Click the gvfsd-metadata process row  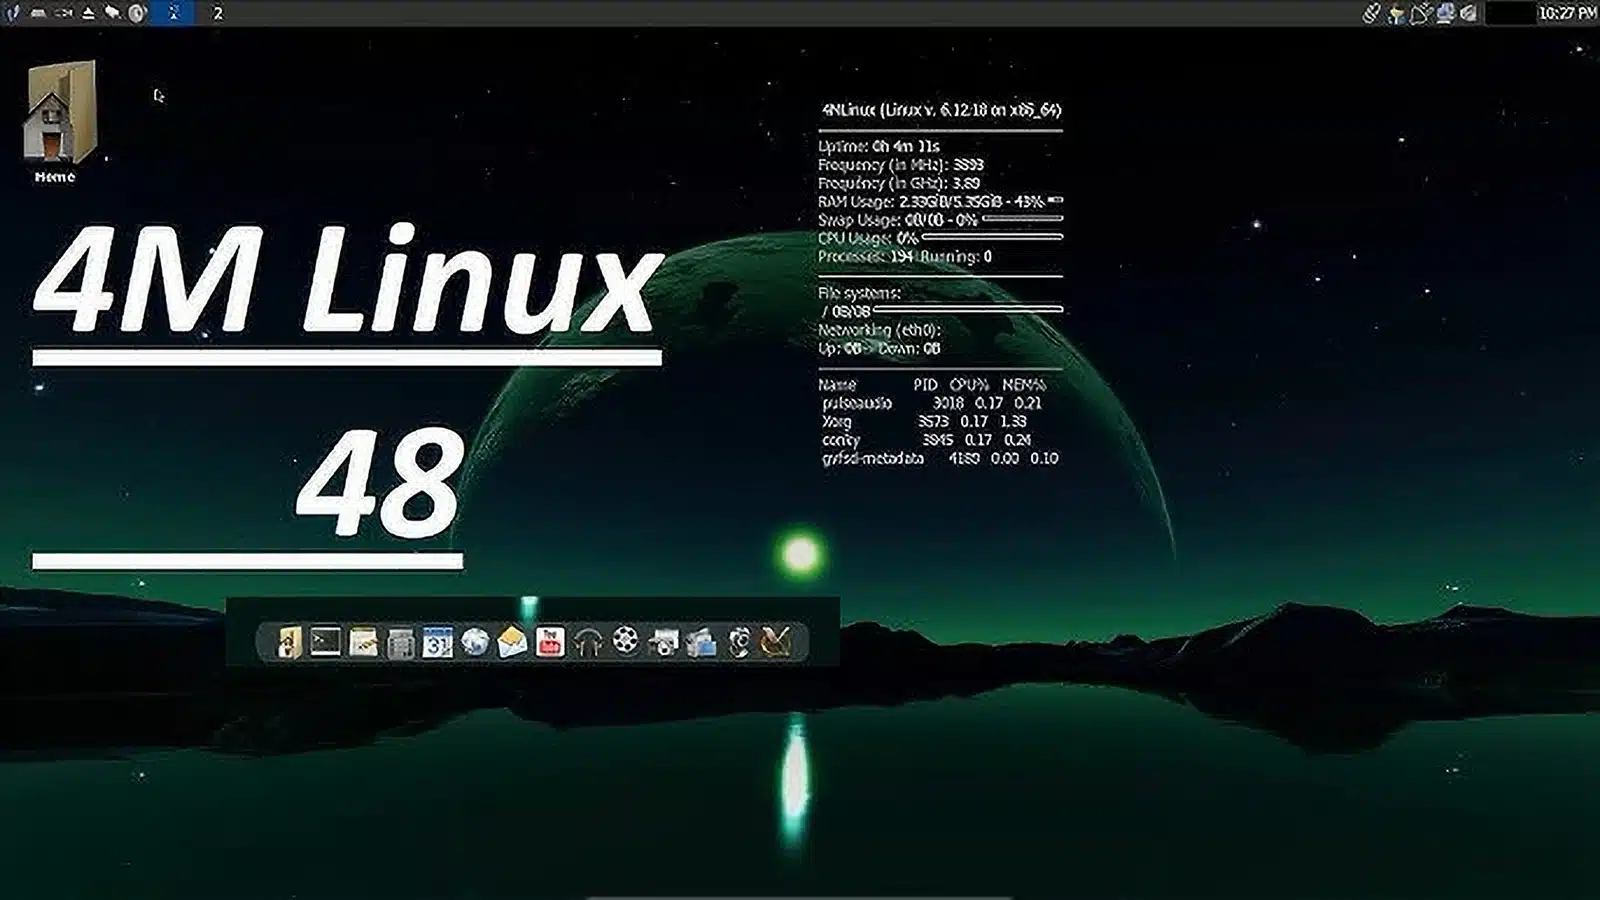(940, 458)
